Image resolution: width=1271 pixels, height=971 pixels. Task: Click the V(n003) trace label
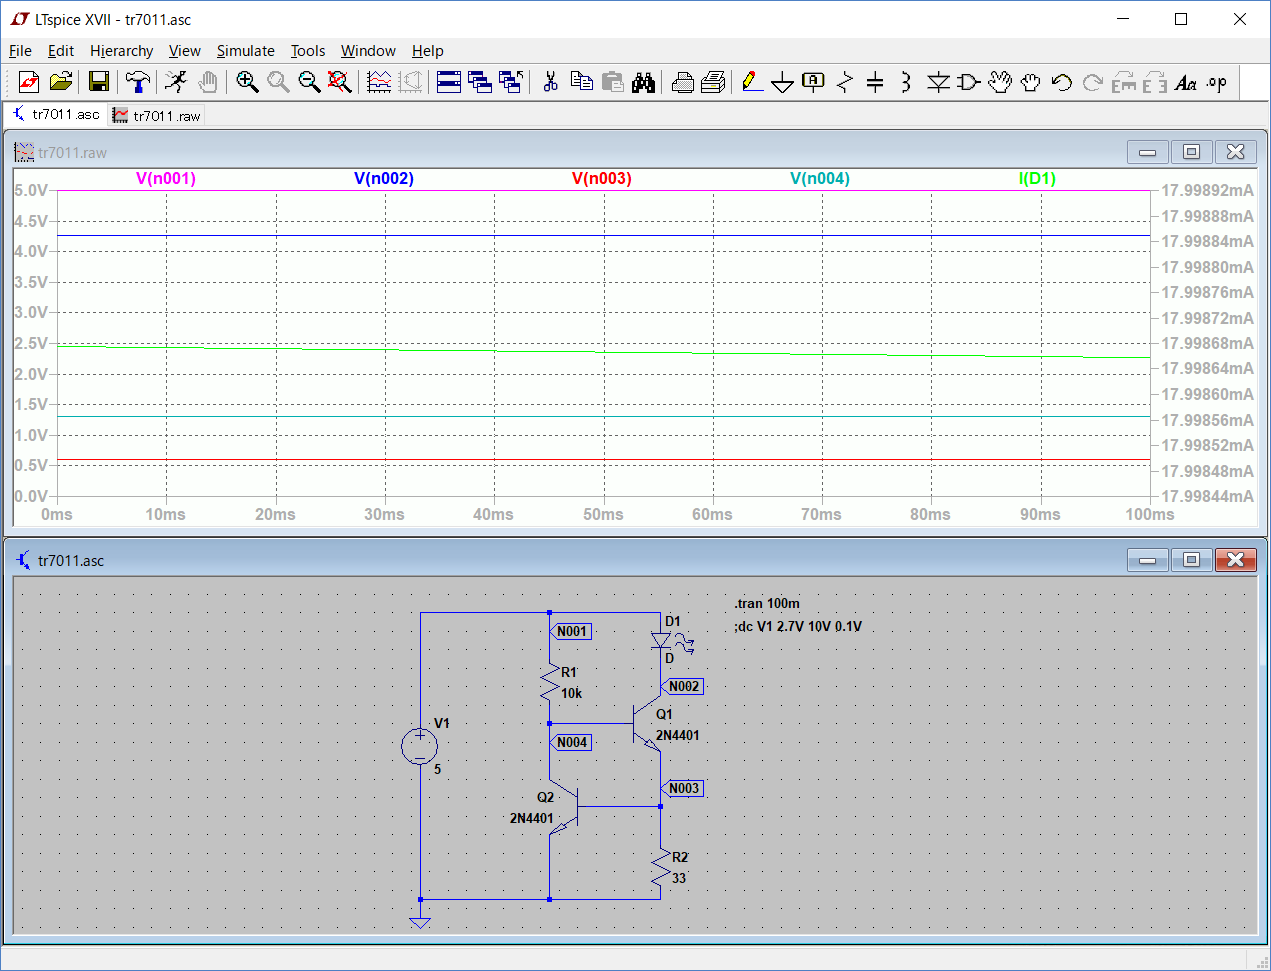pyautogui.click(x=601, y=179)
